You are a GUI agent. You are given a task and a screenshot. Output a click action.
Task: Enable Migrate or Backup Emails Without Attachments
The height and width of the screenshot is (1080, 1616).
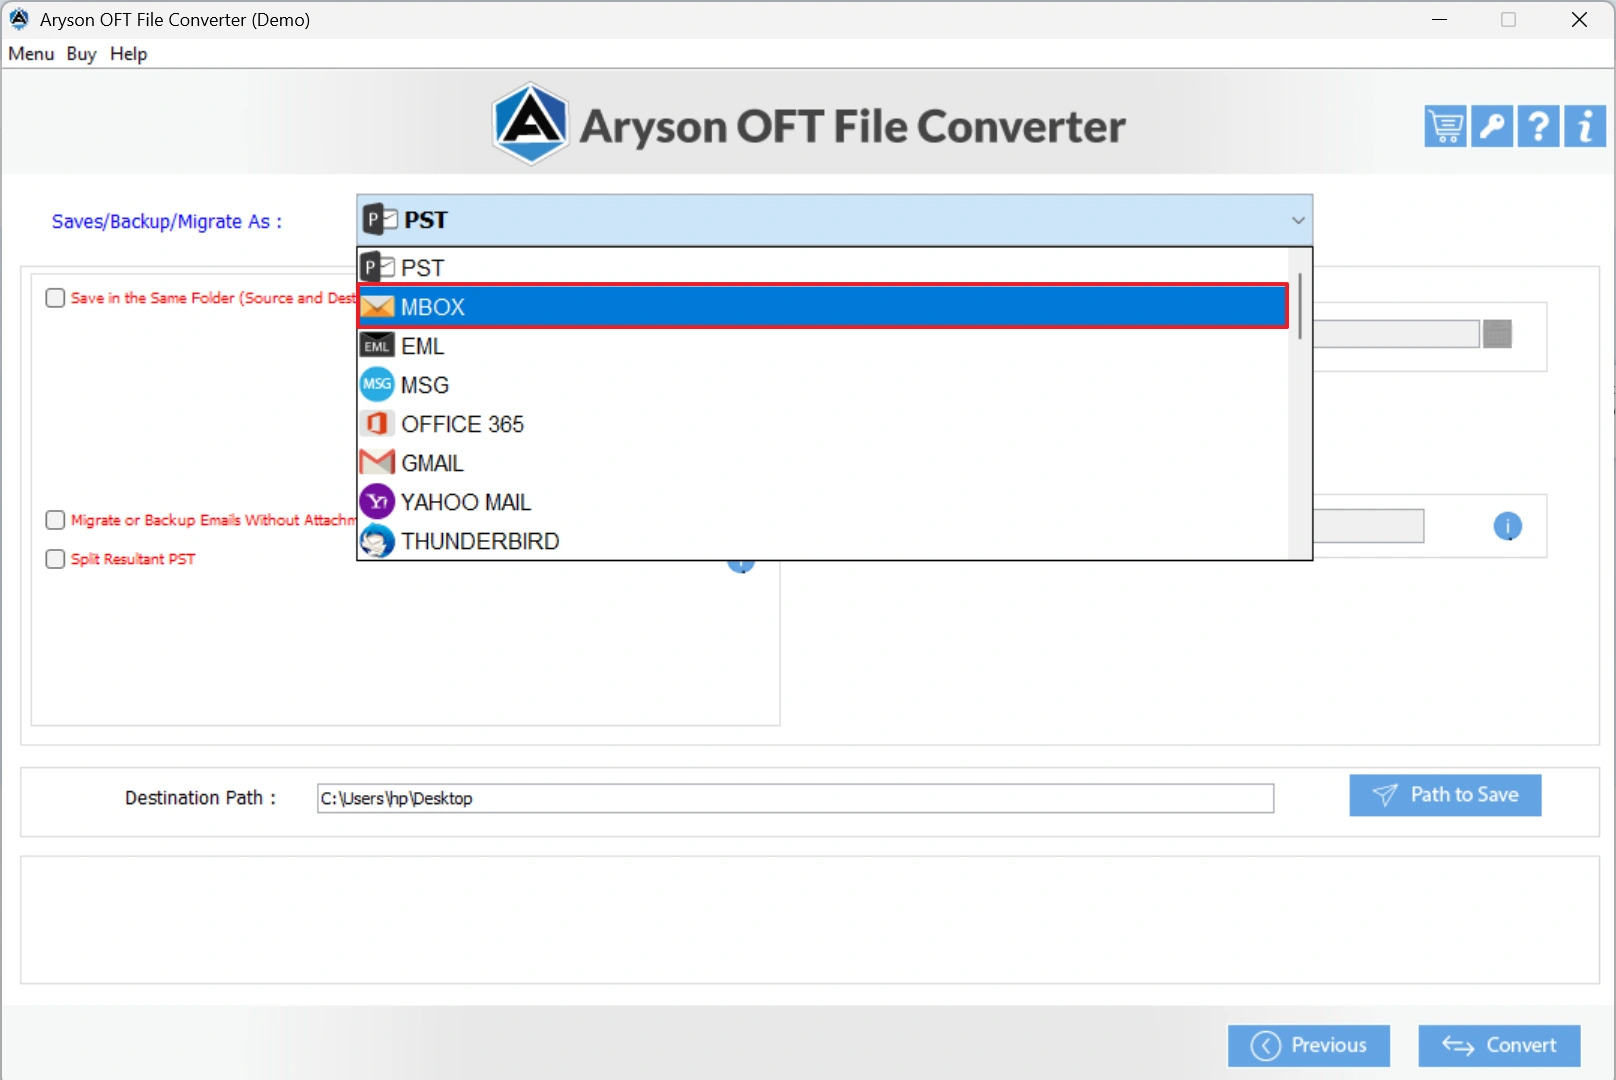pyautogui.click(x=56, y=520)
